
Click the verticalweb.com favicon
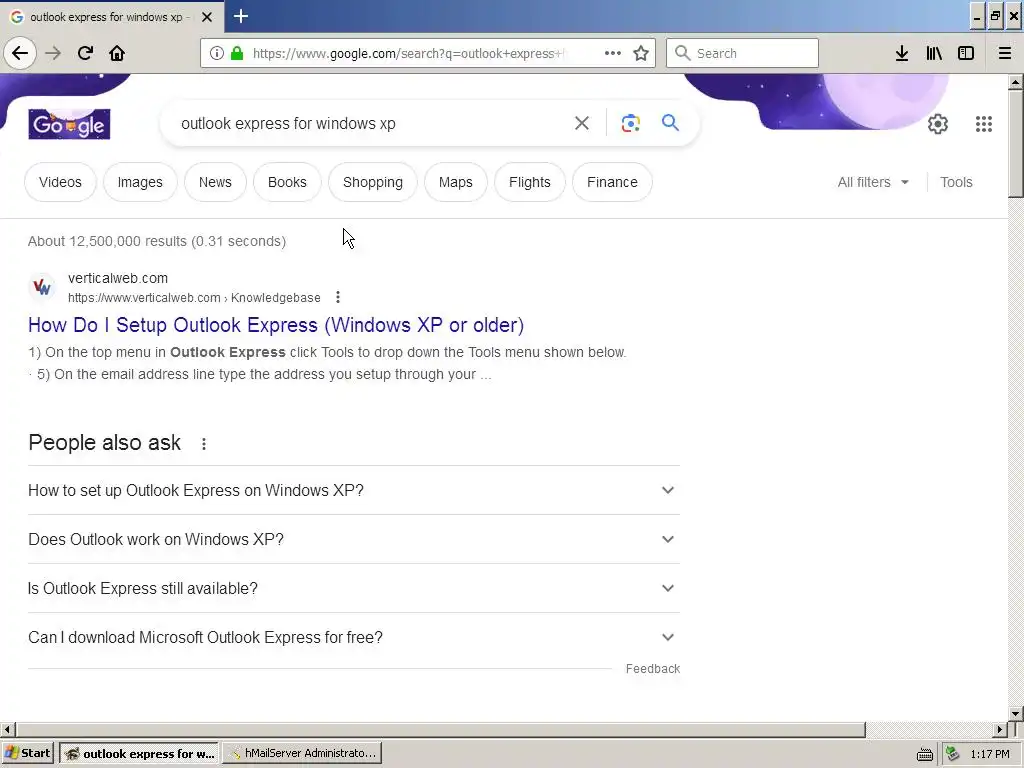pyautogui.click(x=42, y=287)
